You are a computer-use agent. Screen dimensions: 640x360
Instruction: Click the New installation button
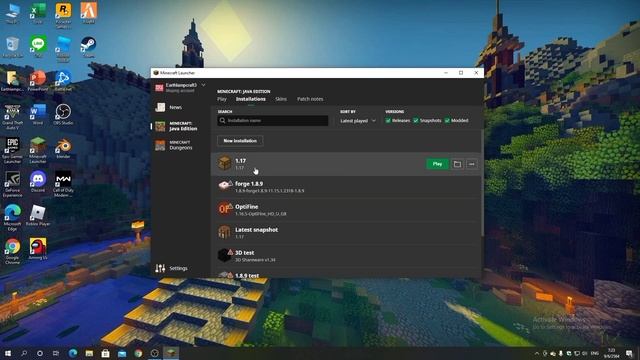pos(240,141)
